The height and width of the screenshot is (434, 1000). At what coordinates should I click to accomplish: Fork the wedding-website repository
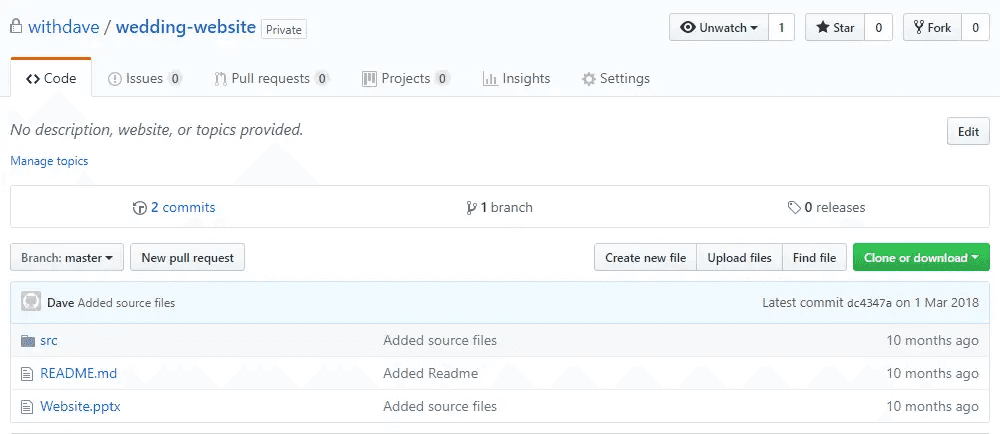pos(932,27)
